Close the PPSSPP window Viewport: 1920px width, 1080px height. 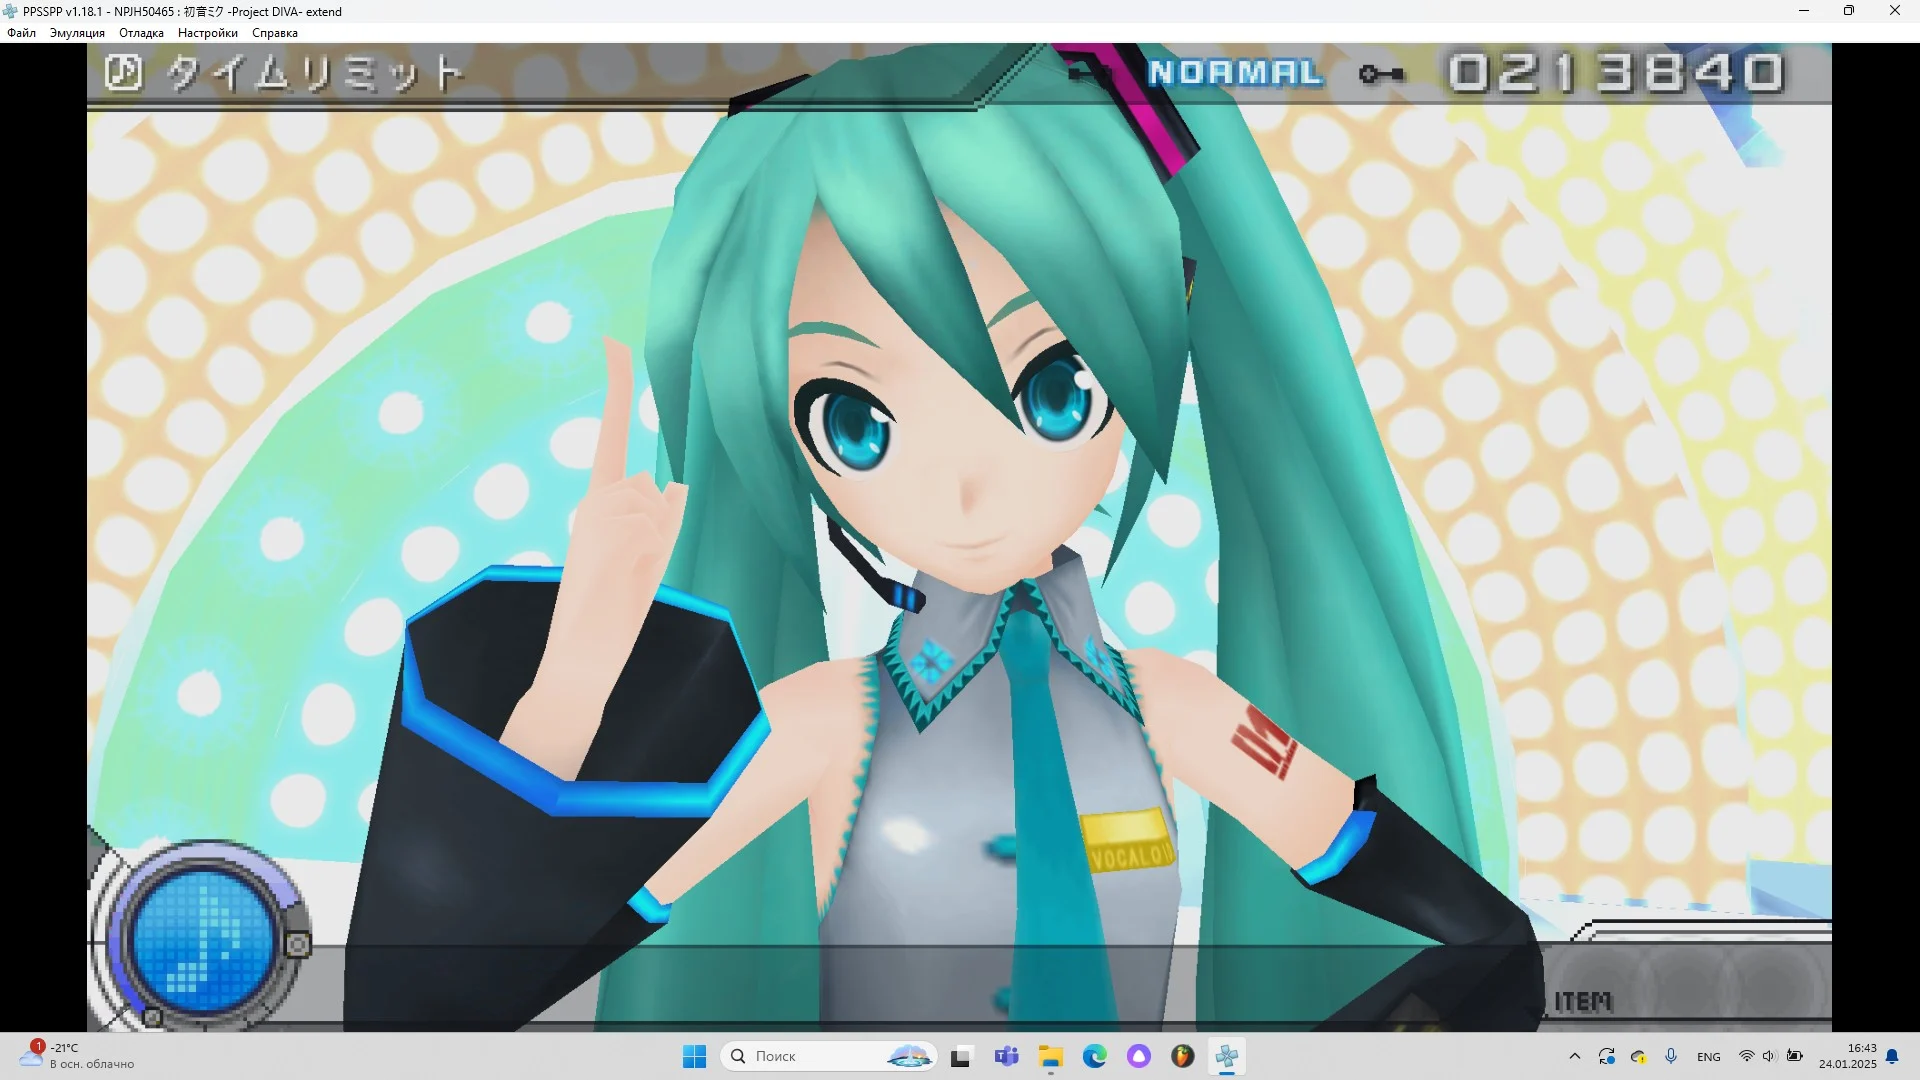[x=1895, y=11]
